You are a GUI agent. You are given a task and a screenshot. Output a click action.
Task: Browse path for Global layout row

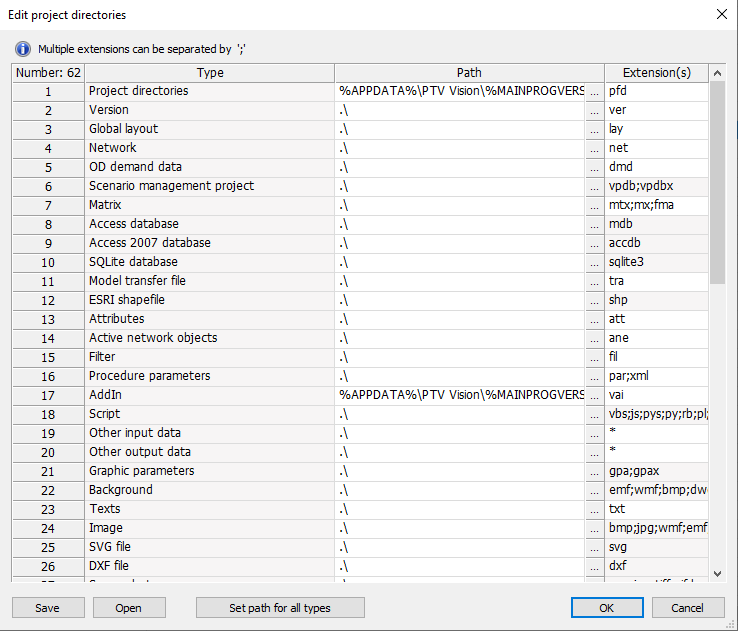tap(594, 129)
